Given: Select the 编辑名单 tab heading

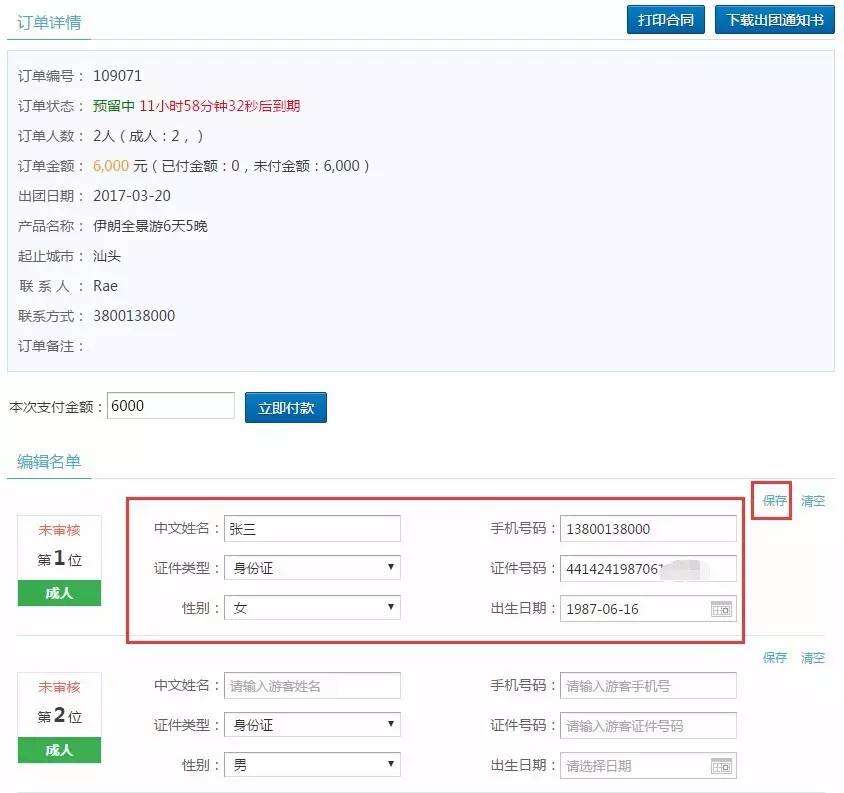Looking at the screenshot, I should click(48, 461).
